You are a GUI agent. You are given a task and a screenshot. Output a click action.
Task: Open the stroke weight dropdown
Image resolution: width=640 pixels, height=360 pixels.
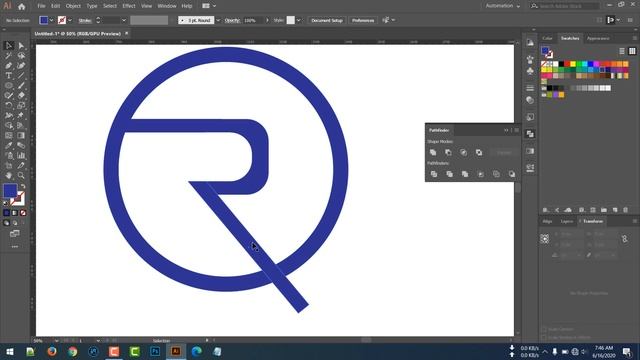[124, 20]
